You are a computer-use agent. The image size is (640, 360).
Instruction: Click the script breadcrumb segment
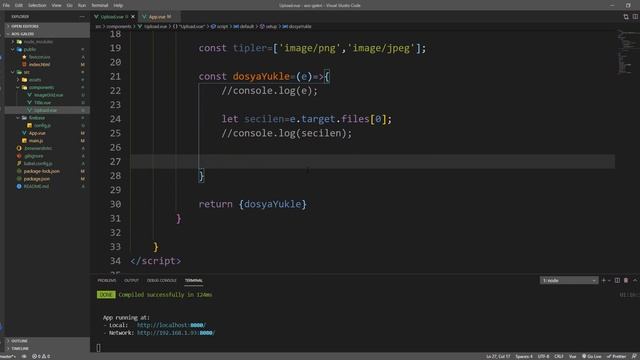[x=220, y=27]
